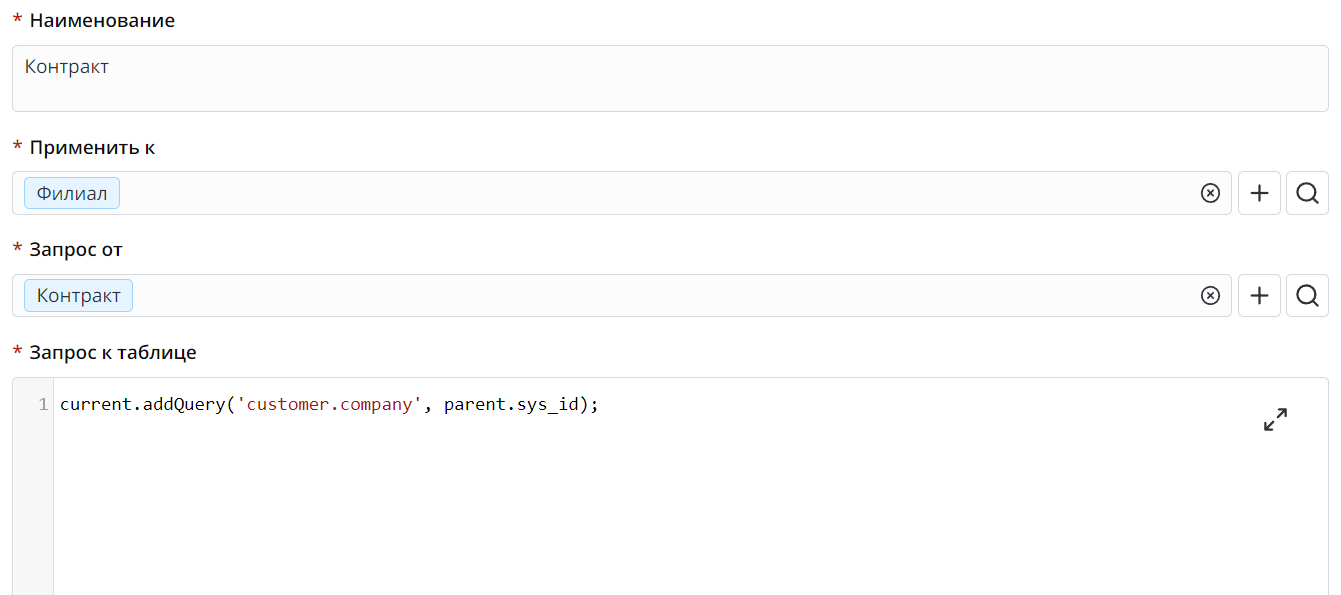The width and height of the screenshot is (1341, 595).
Task: Click empty area of Запрос от field
Action: pyautogui.click(x=650, y=296)
